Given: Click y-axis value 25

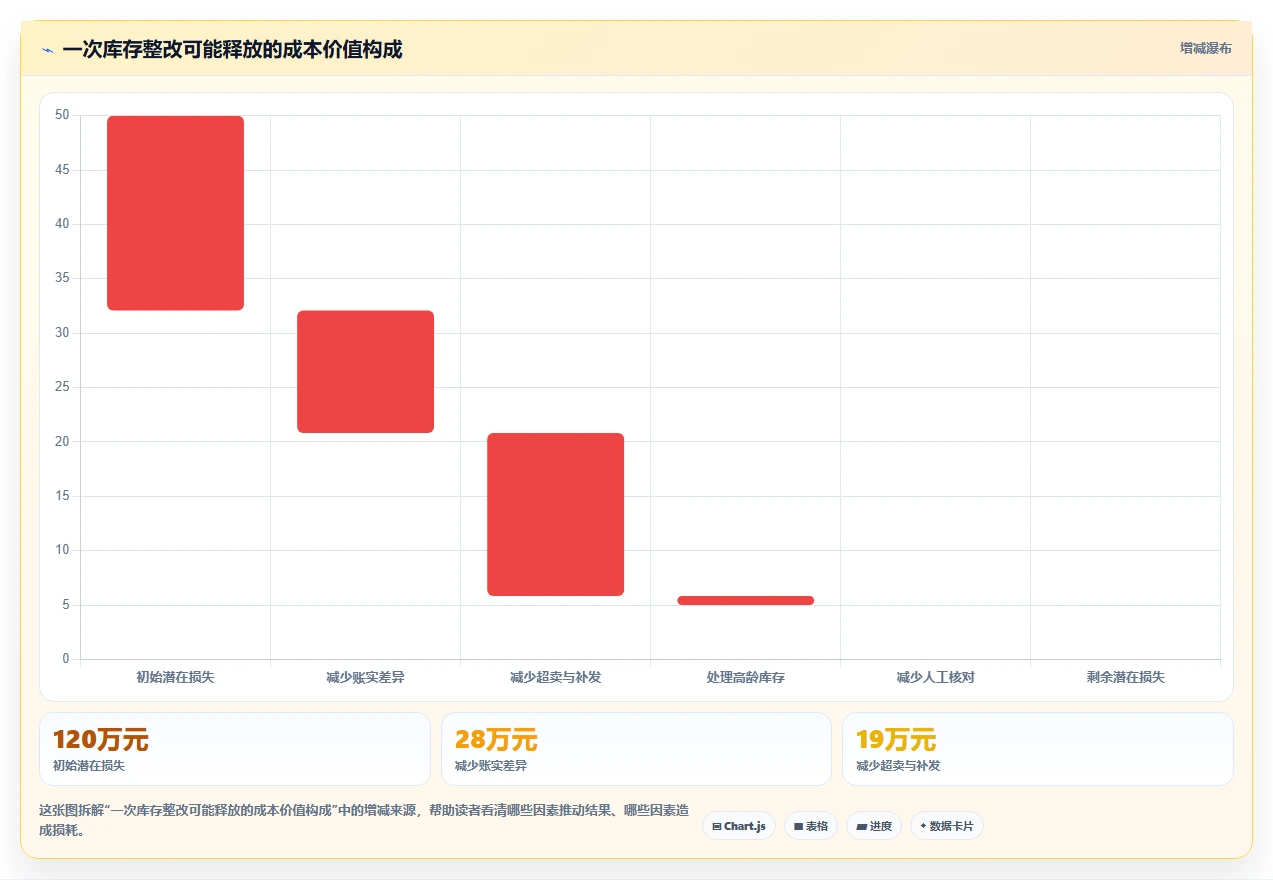Looking at the screenshot, I should [62, 387].
